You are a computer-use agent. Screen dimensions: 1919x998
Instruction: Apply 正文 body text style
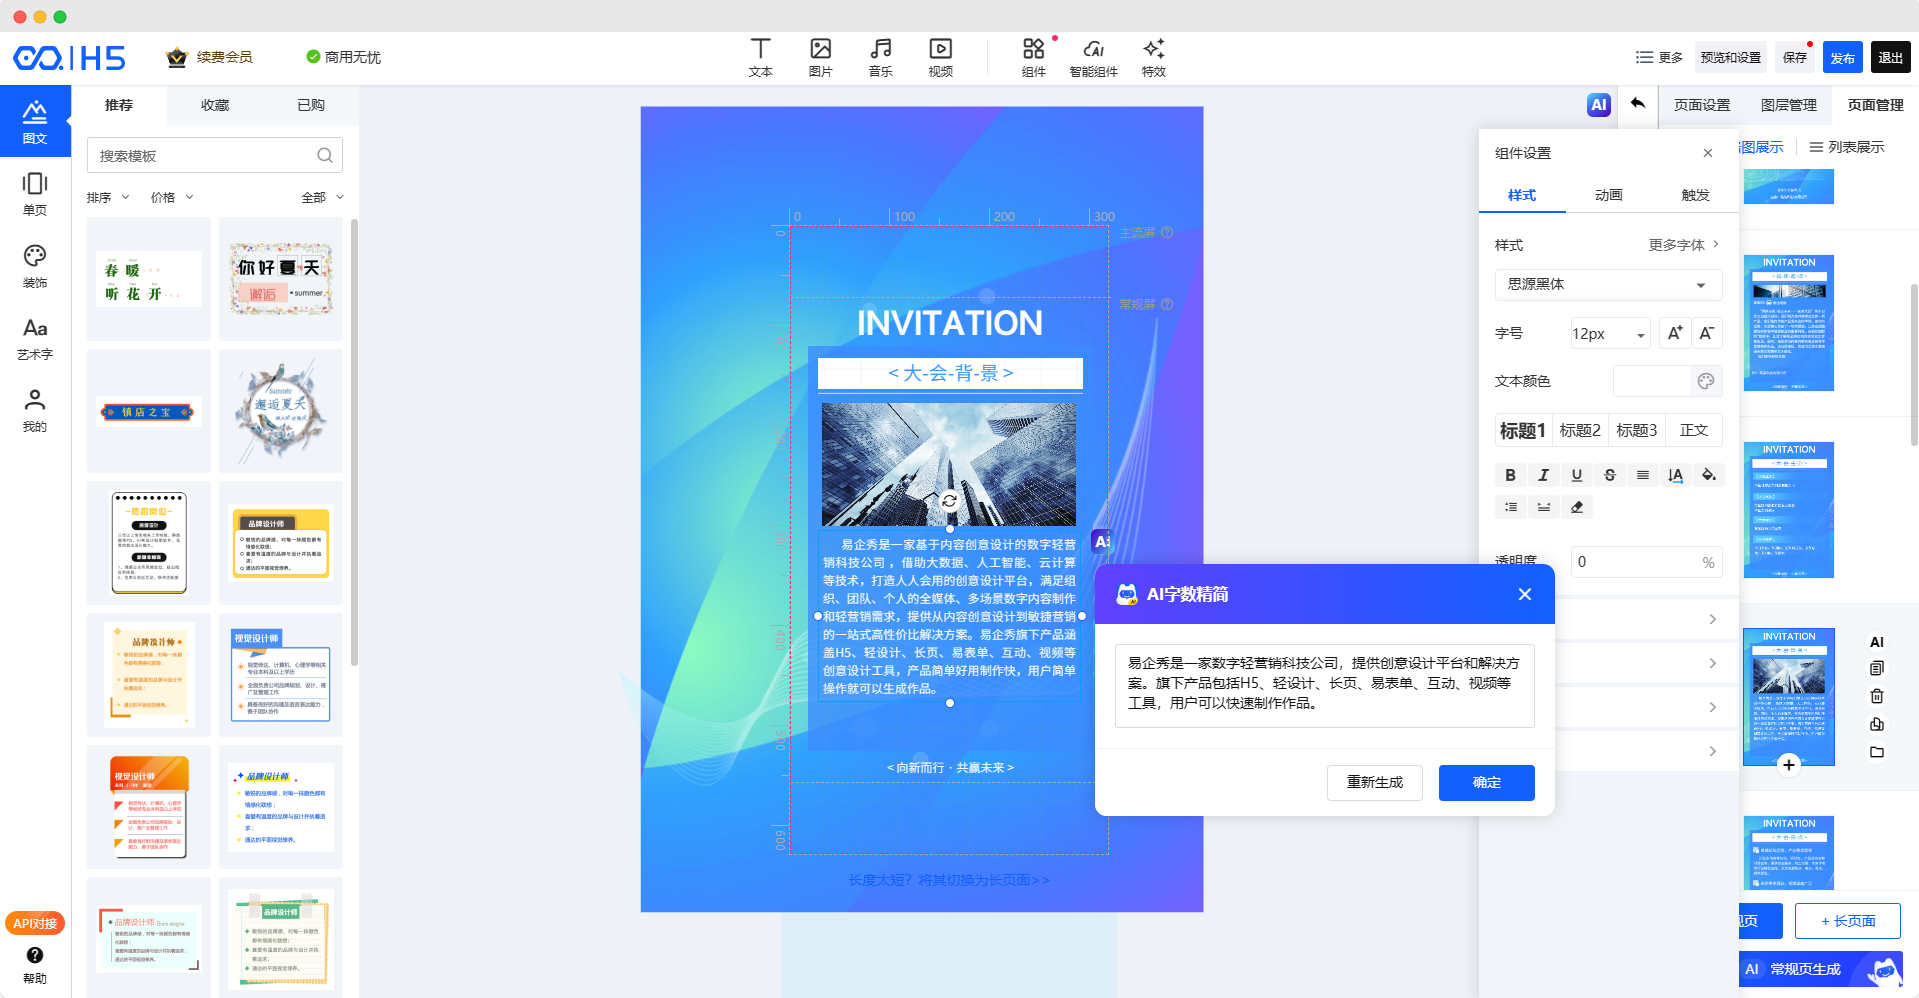pos(1694,430)
